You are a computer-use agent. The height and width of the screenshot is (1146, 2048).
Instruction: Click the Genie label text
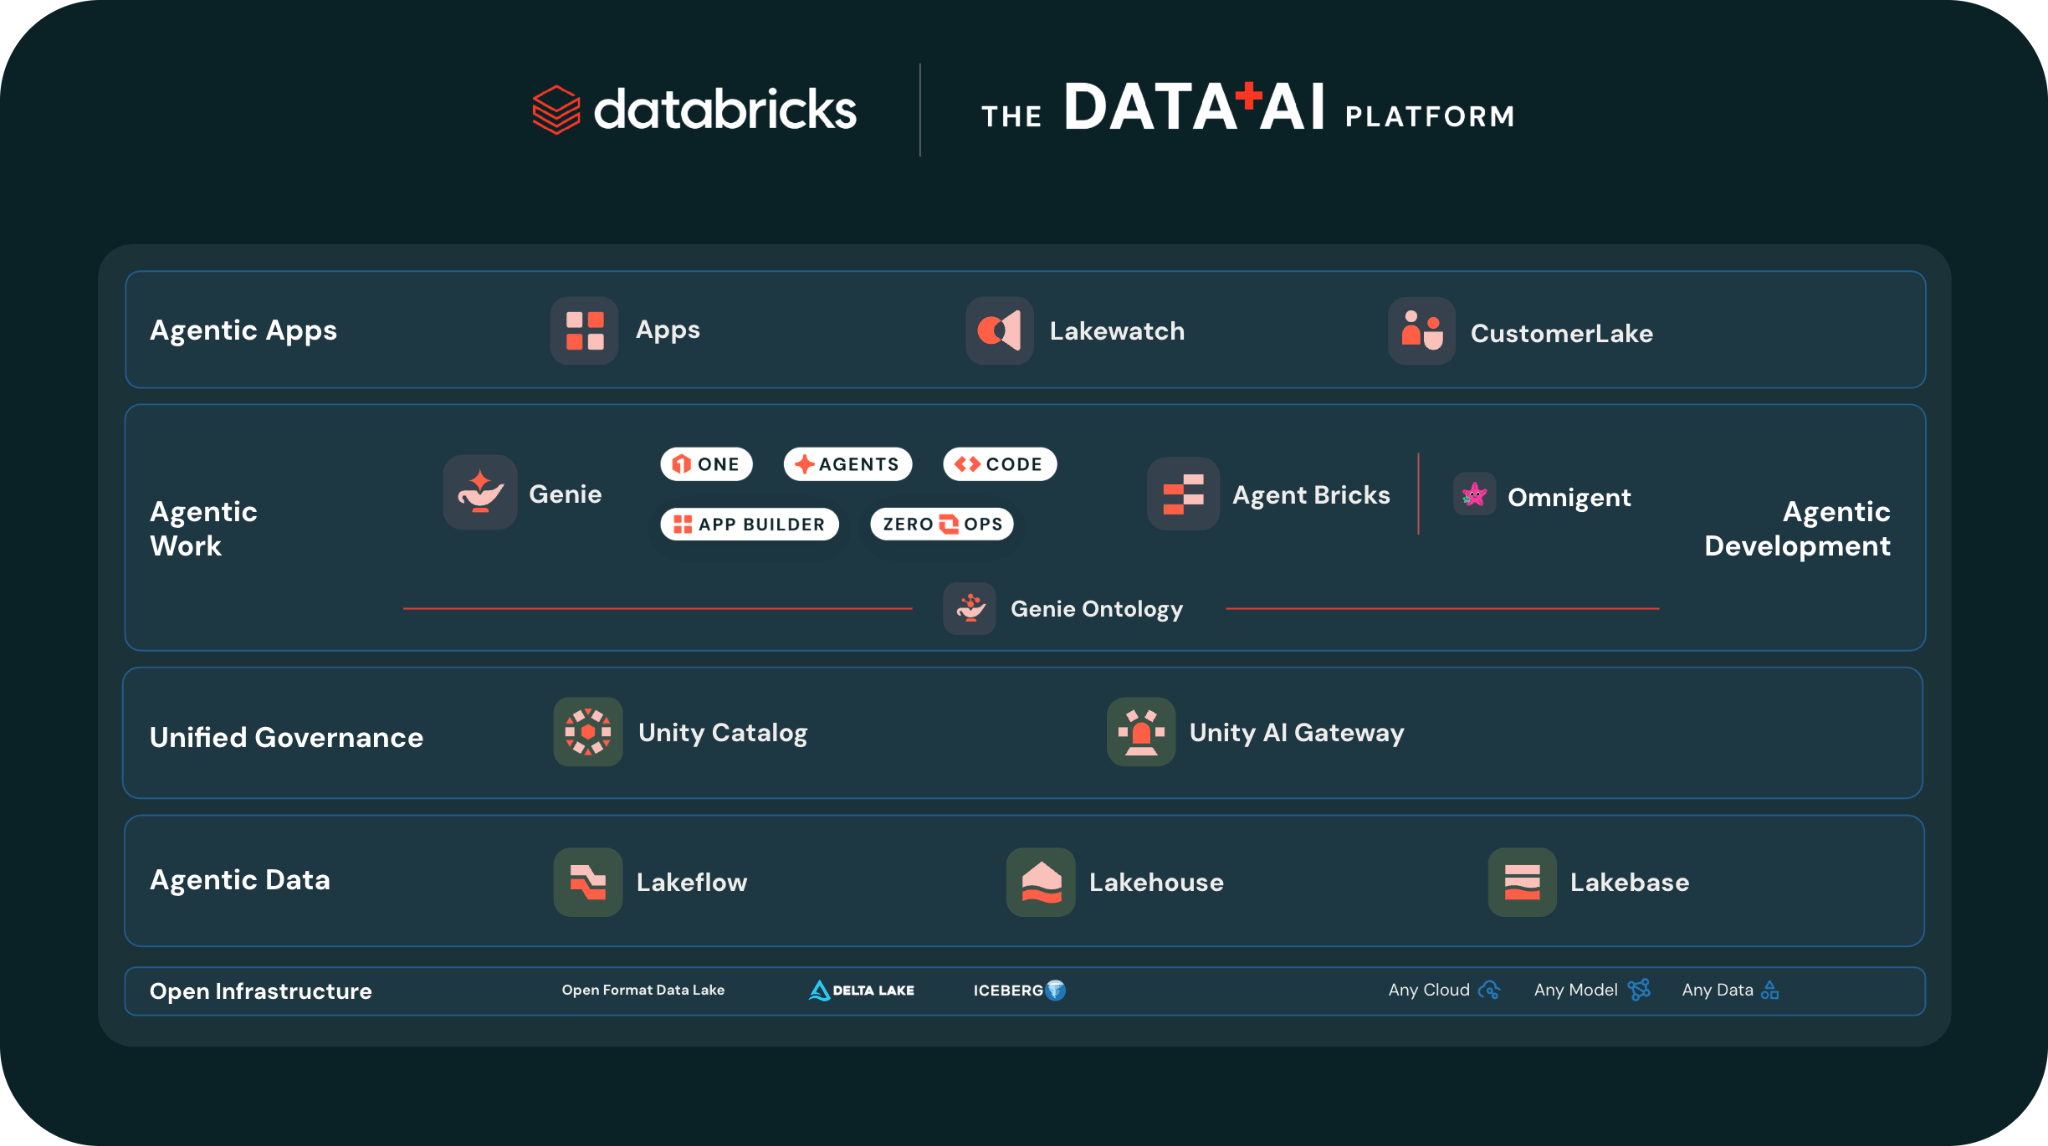click(565, 494)
